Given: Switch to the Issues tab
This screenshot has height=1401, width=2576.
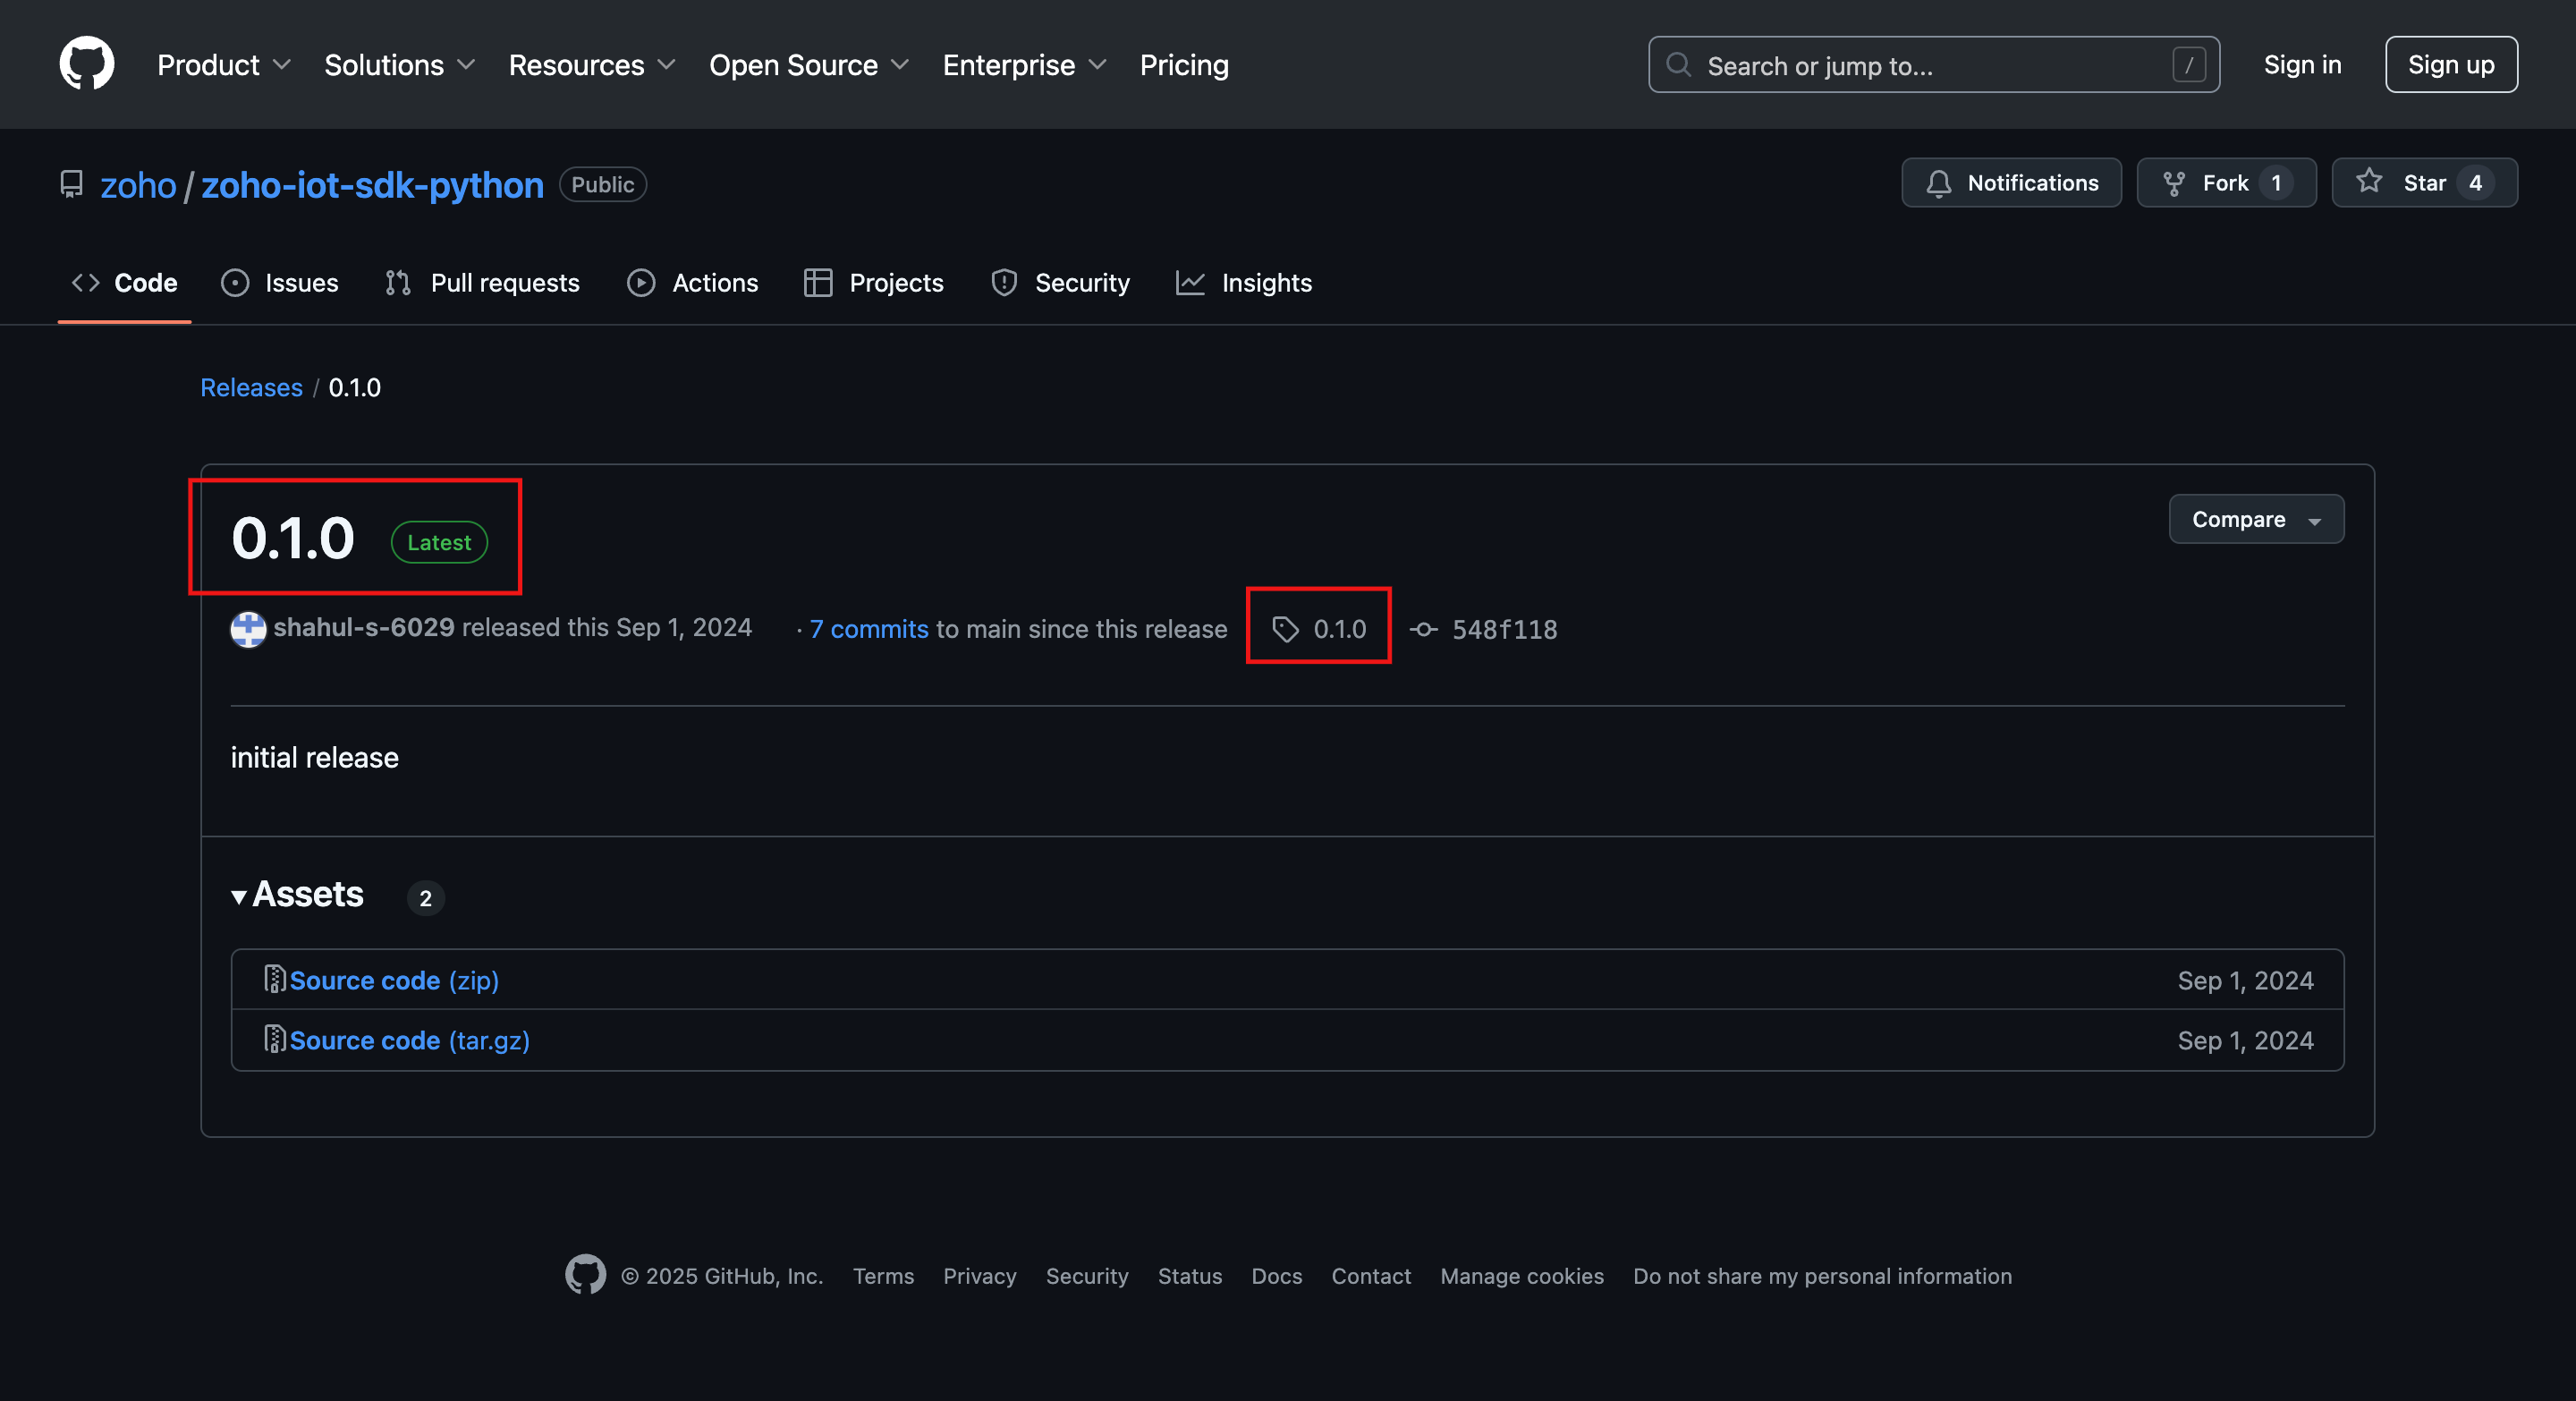Looking at the screenshot, I should point(280,283).
